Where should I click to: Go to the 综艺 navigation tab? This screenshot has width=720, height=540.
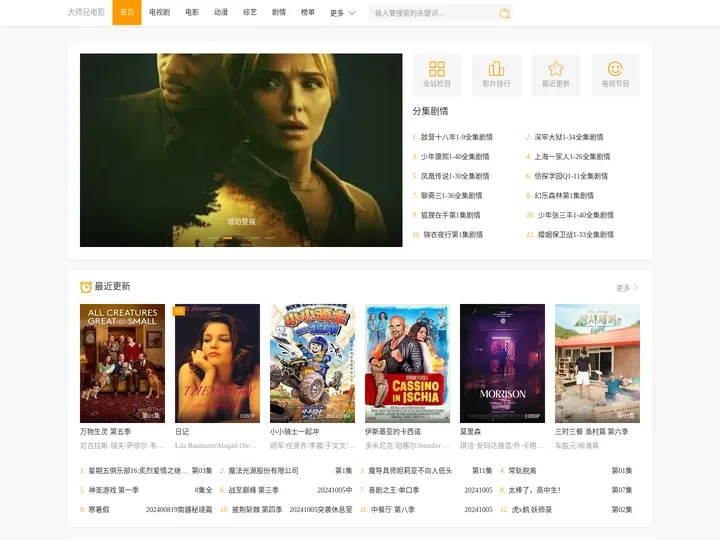point(250,12)
